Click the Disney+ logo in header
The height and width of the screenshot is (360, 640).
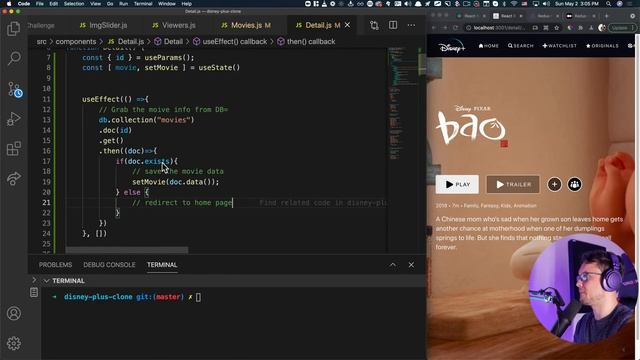[x=452, y=47]
